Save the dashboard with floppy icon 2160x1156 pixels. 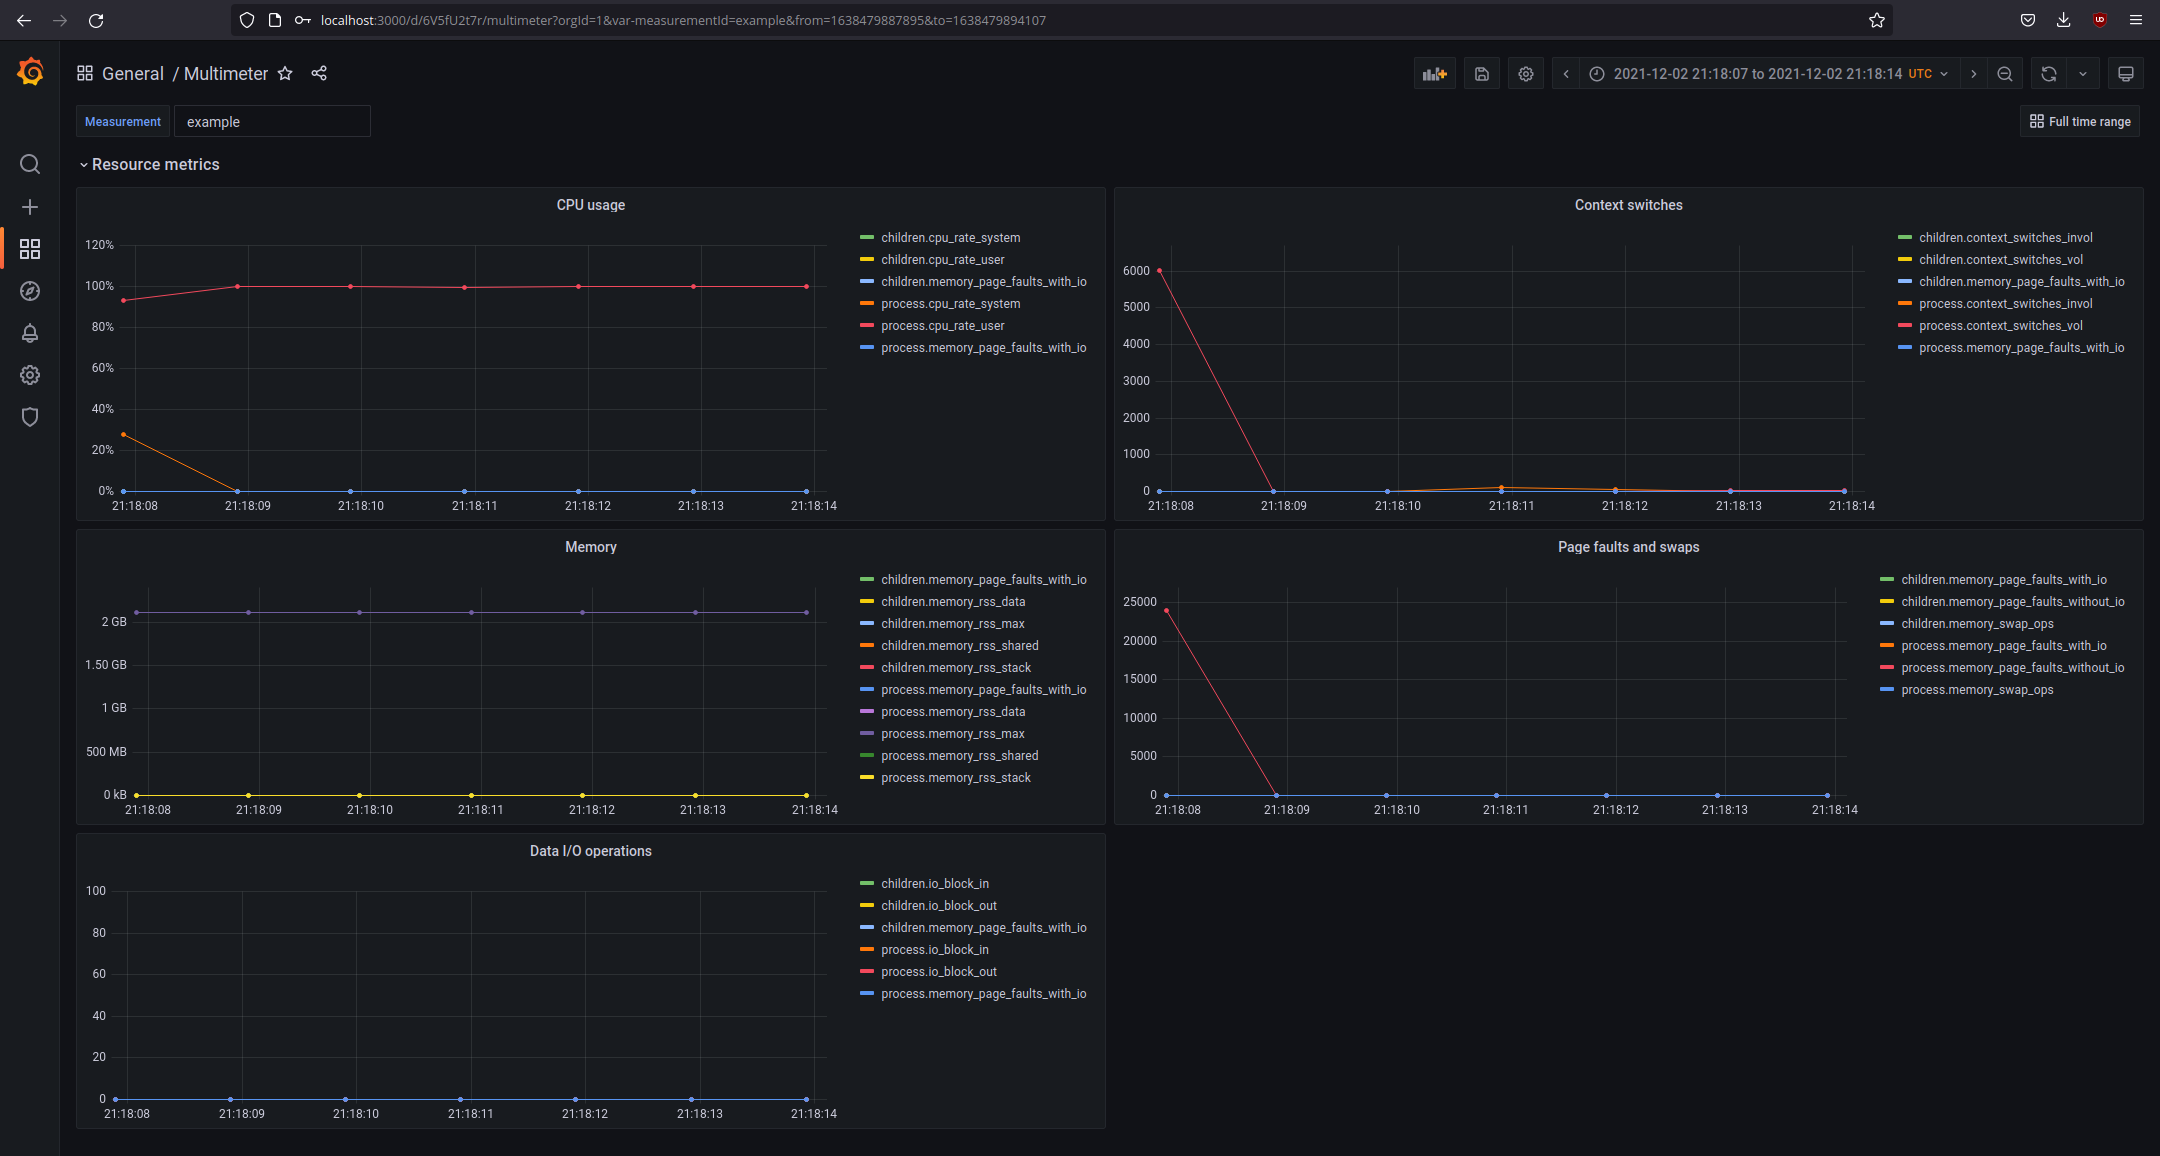[x=1482, y=74]
